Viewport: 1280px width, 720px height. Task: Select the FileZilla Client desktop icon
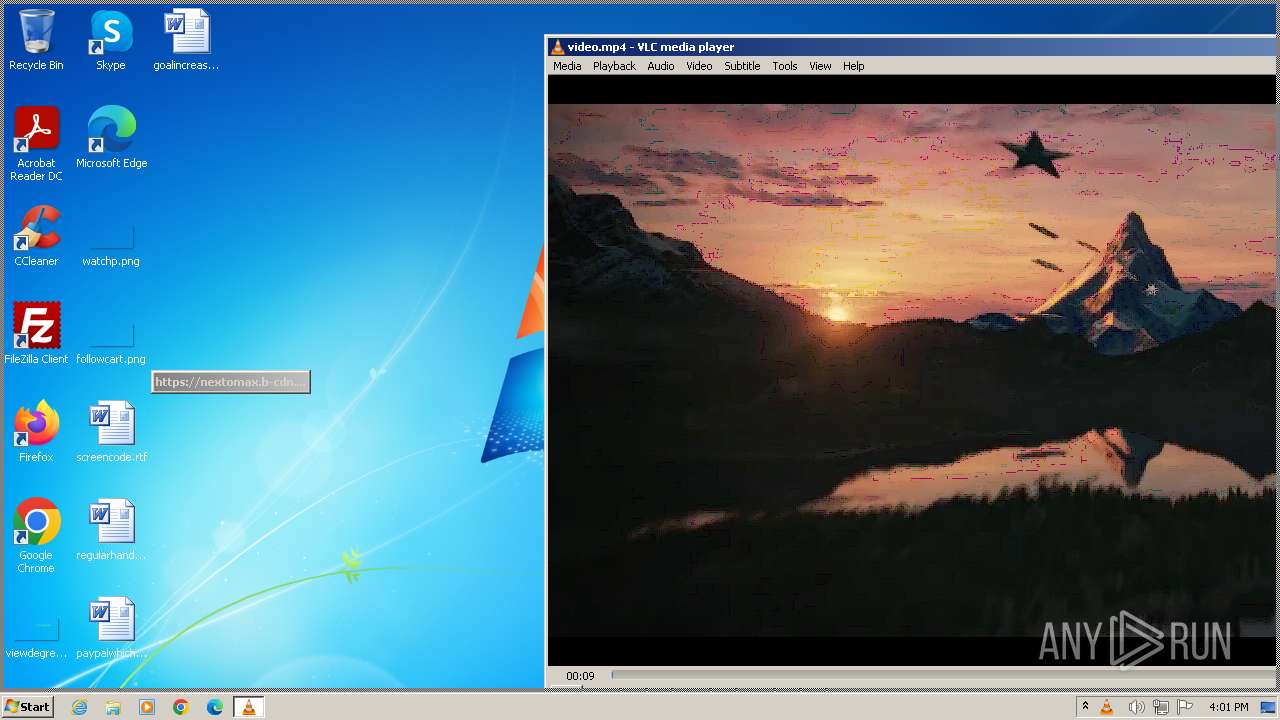36,334
